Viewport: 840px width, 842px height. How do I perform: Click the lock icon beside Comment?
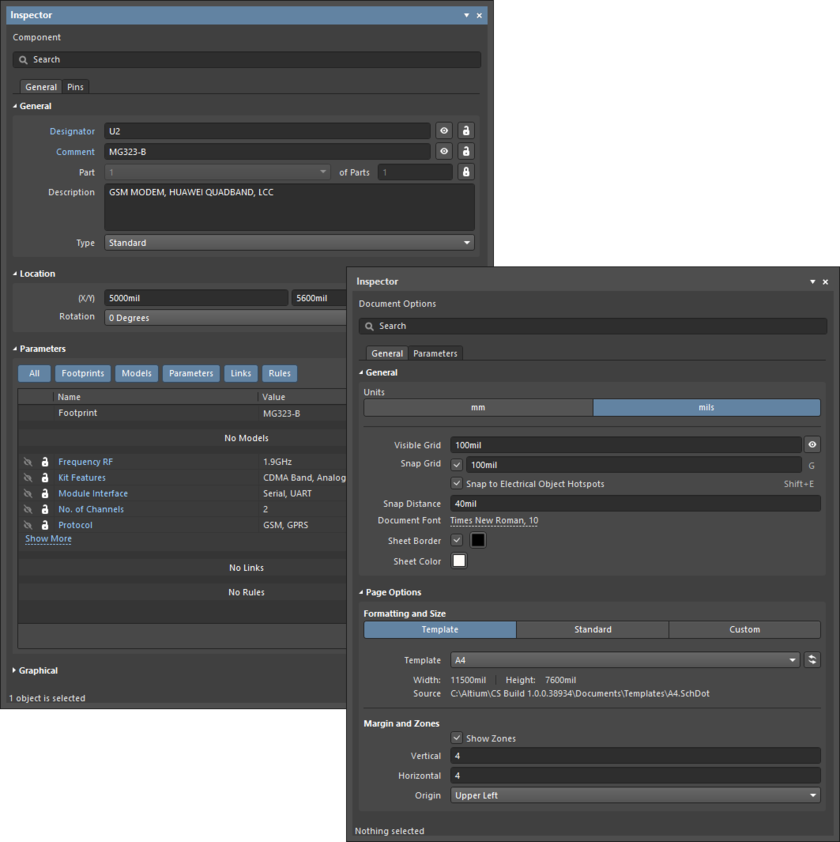click(465, 152)
